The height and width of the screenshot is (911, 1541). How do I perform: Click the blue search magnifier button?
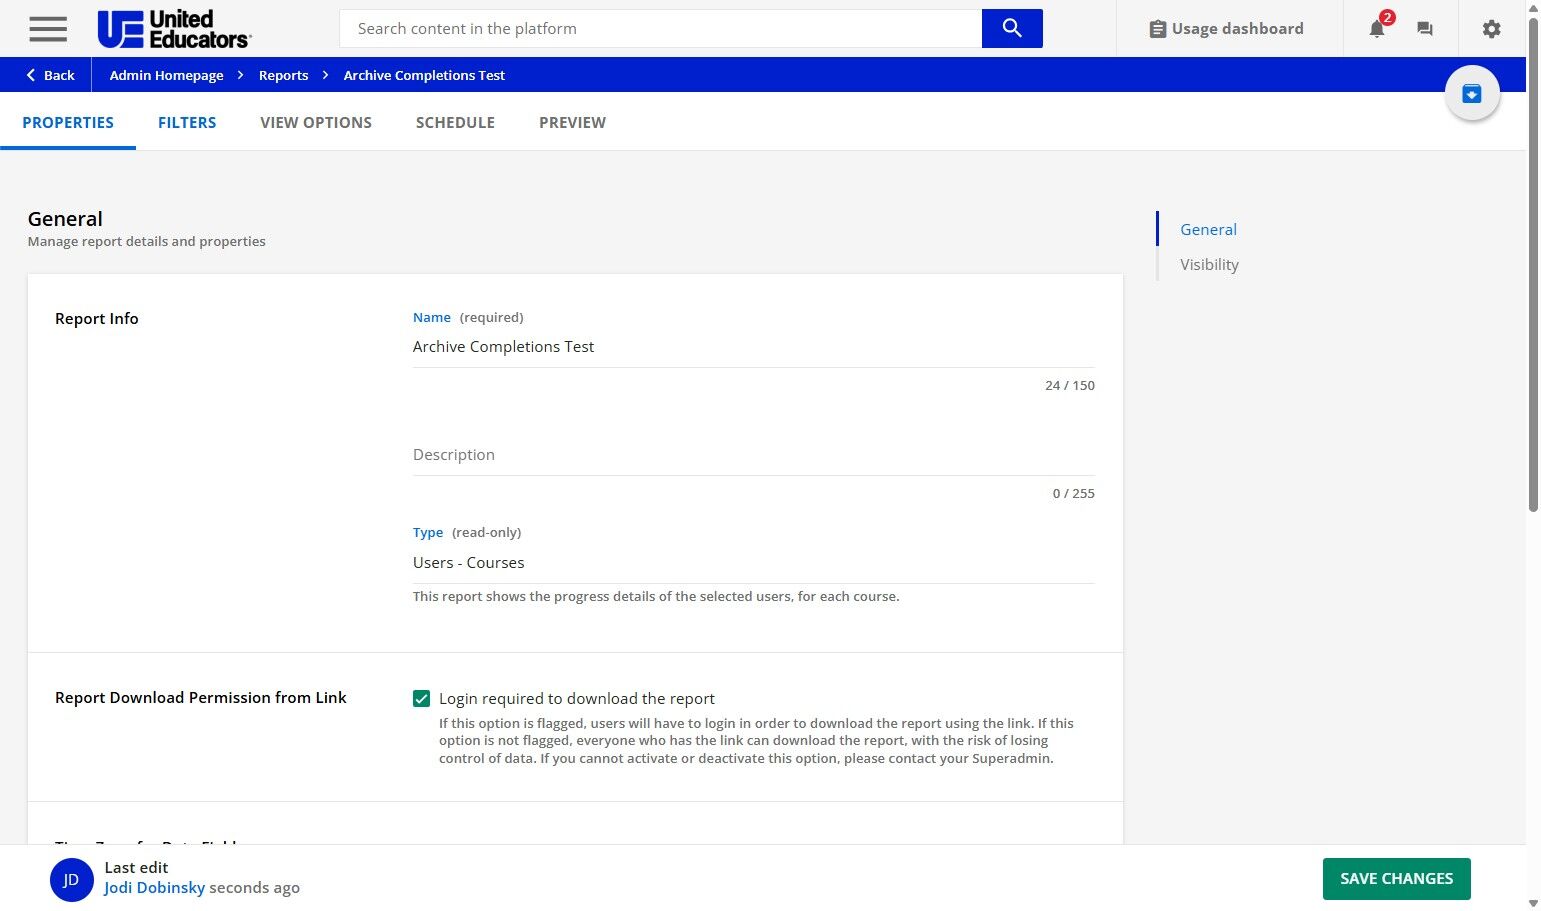pos(1011,28)
